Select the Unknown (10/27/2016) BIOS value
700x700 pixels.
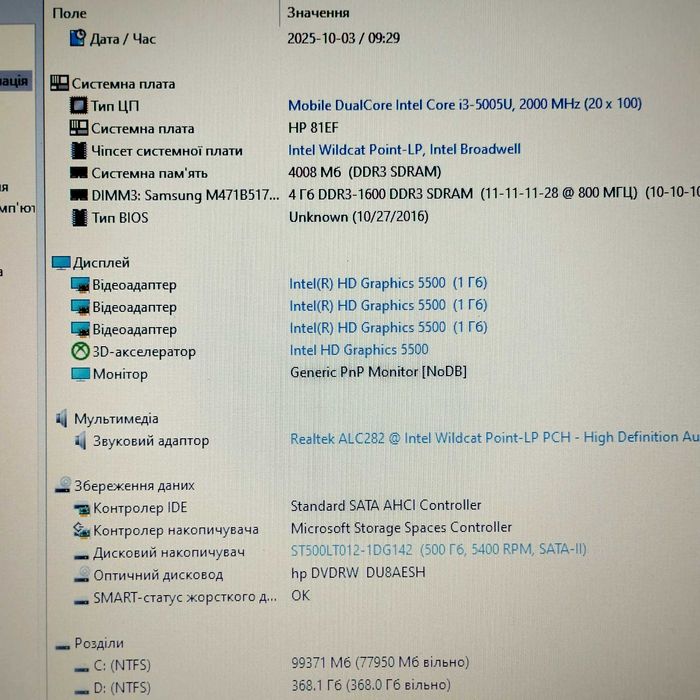(x=359, y=217)
